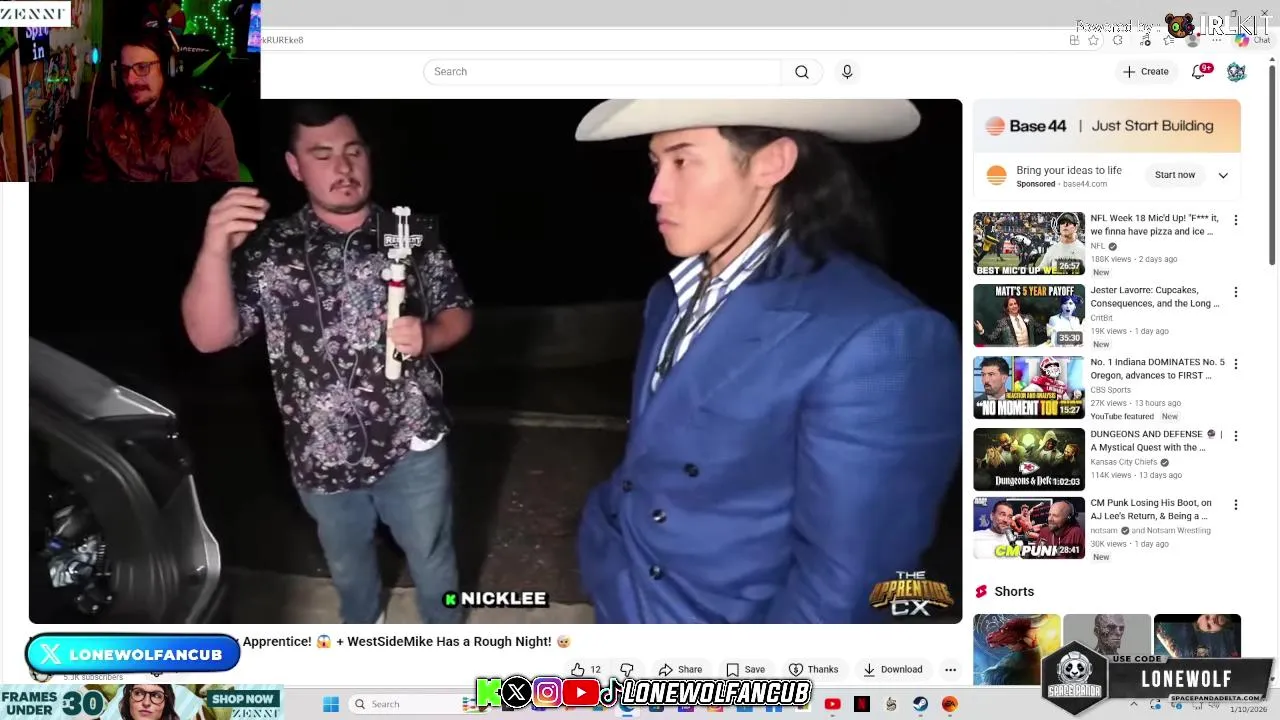1280x720 pixels.
Task: Open Netflix from the taskbar
Action: (862, 704)
